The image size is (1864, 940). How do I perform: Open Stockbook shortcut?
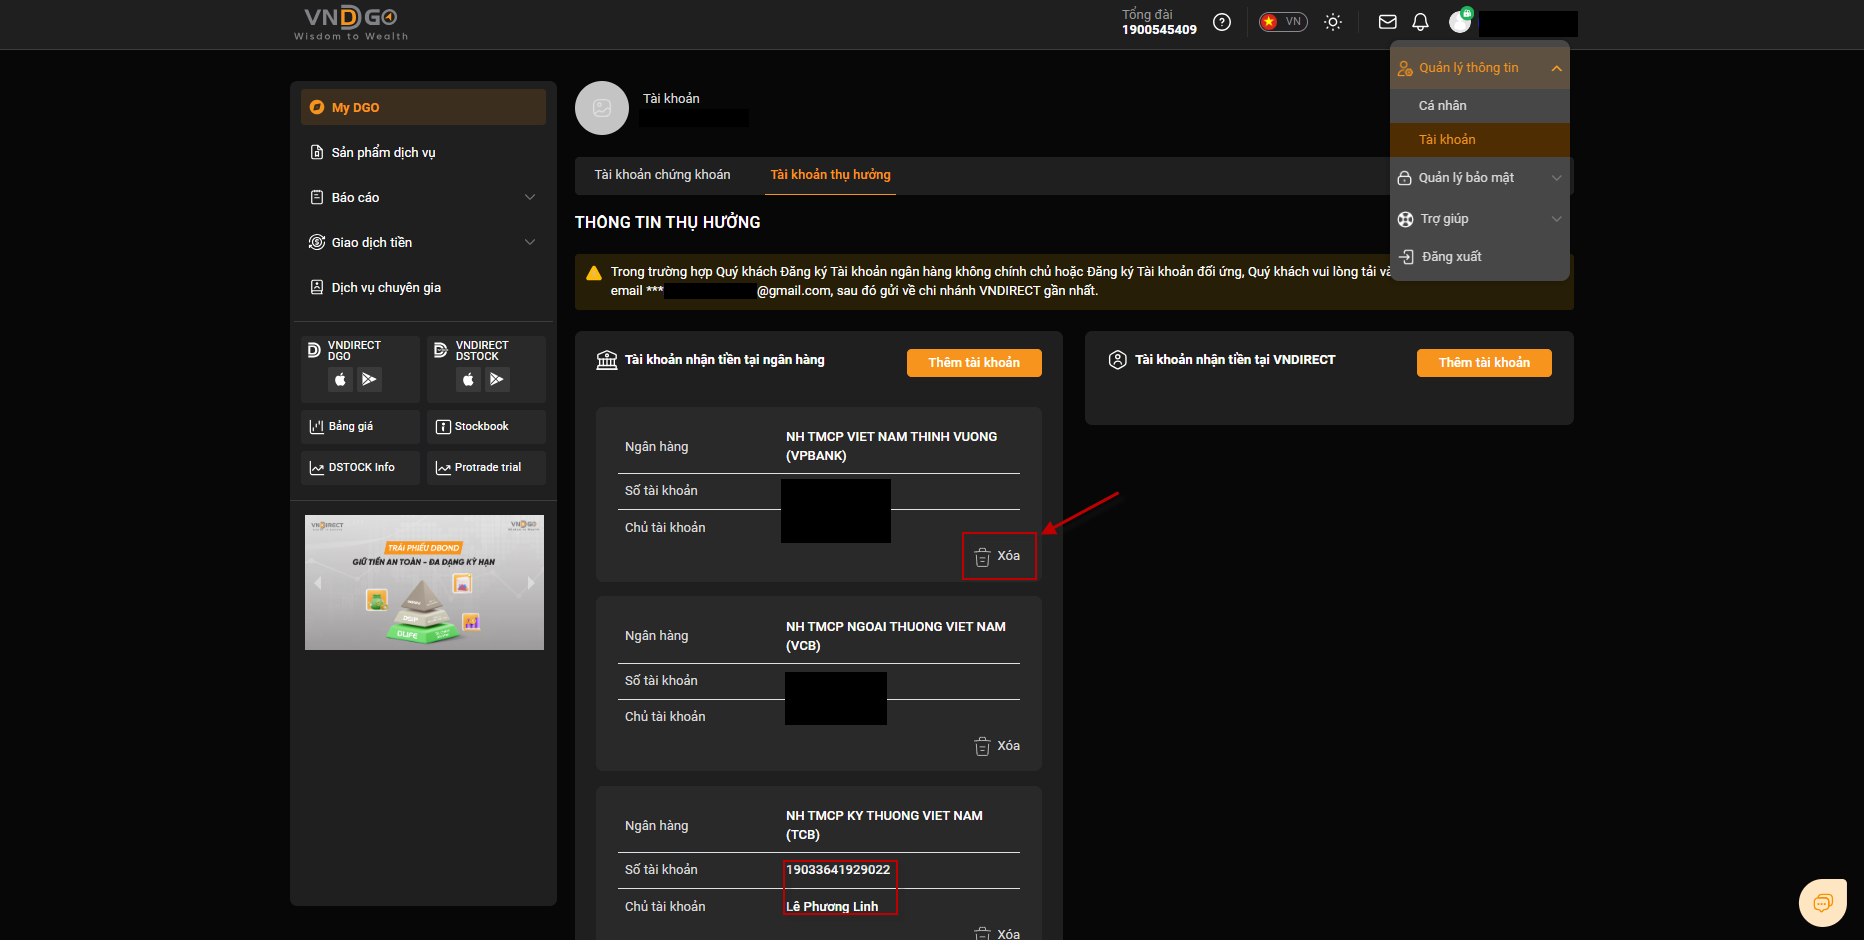(x=486, y=427)
